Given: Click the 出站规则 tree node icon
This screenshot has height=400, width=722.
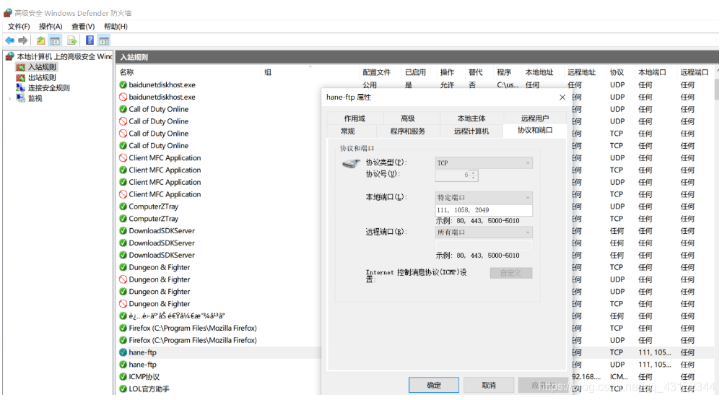Looking at the screenshot, I should (x=20, y=77).
